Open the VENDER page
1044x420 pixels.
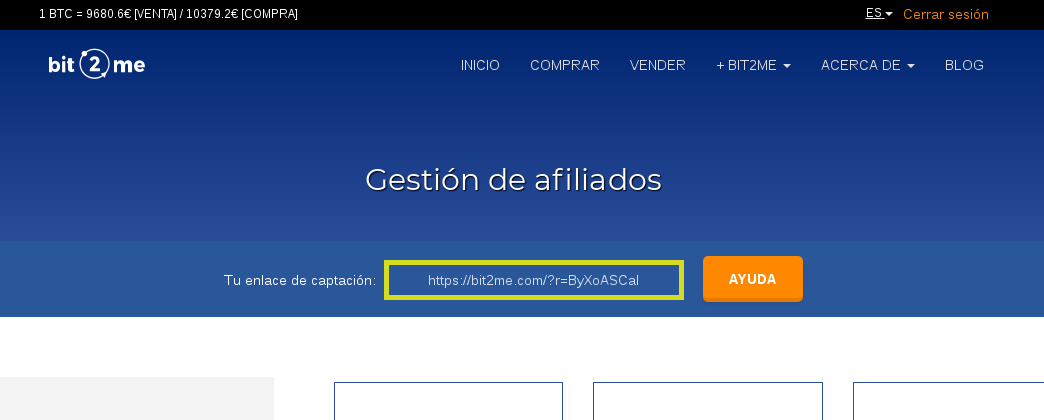click(x=657, y=65)
